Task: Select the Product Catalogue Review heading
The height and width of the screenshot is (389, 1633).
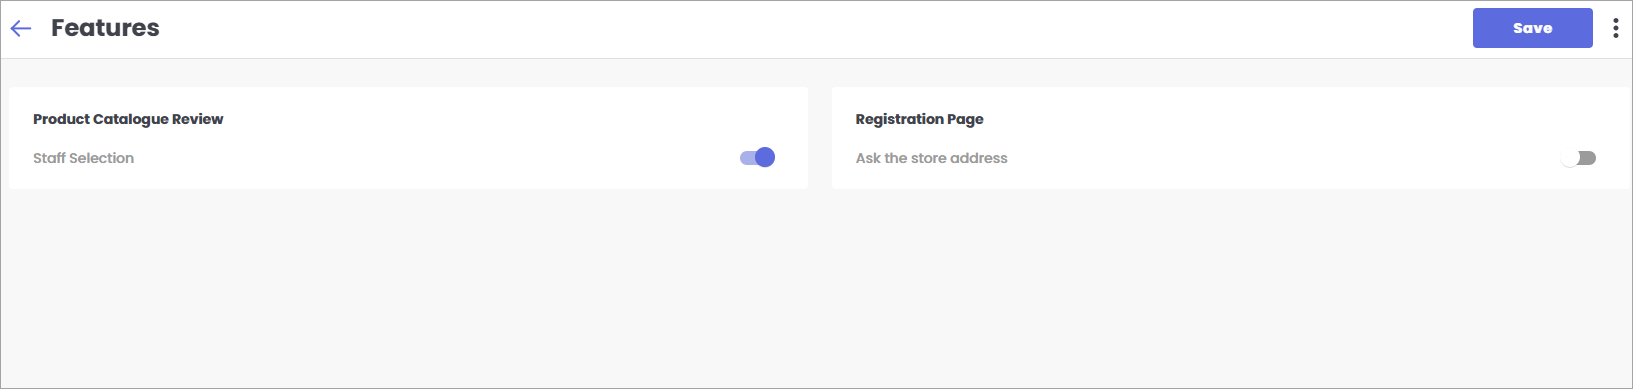Action: [x=128, y=119]
